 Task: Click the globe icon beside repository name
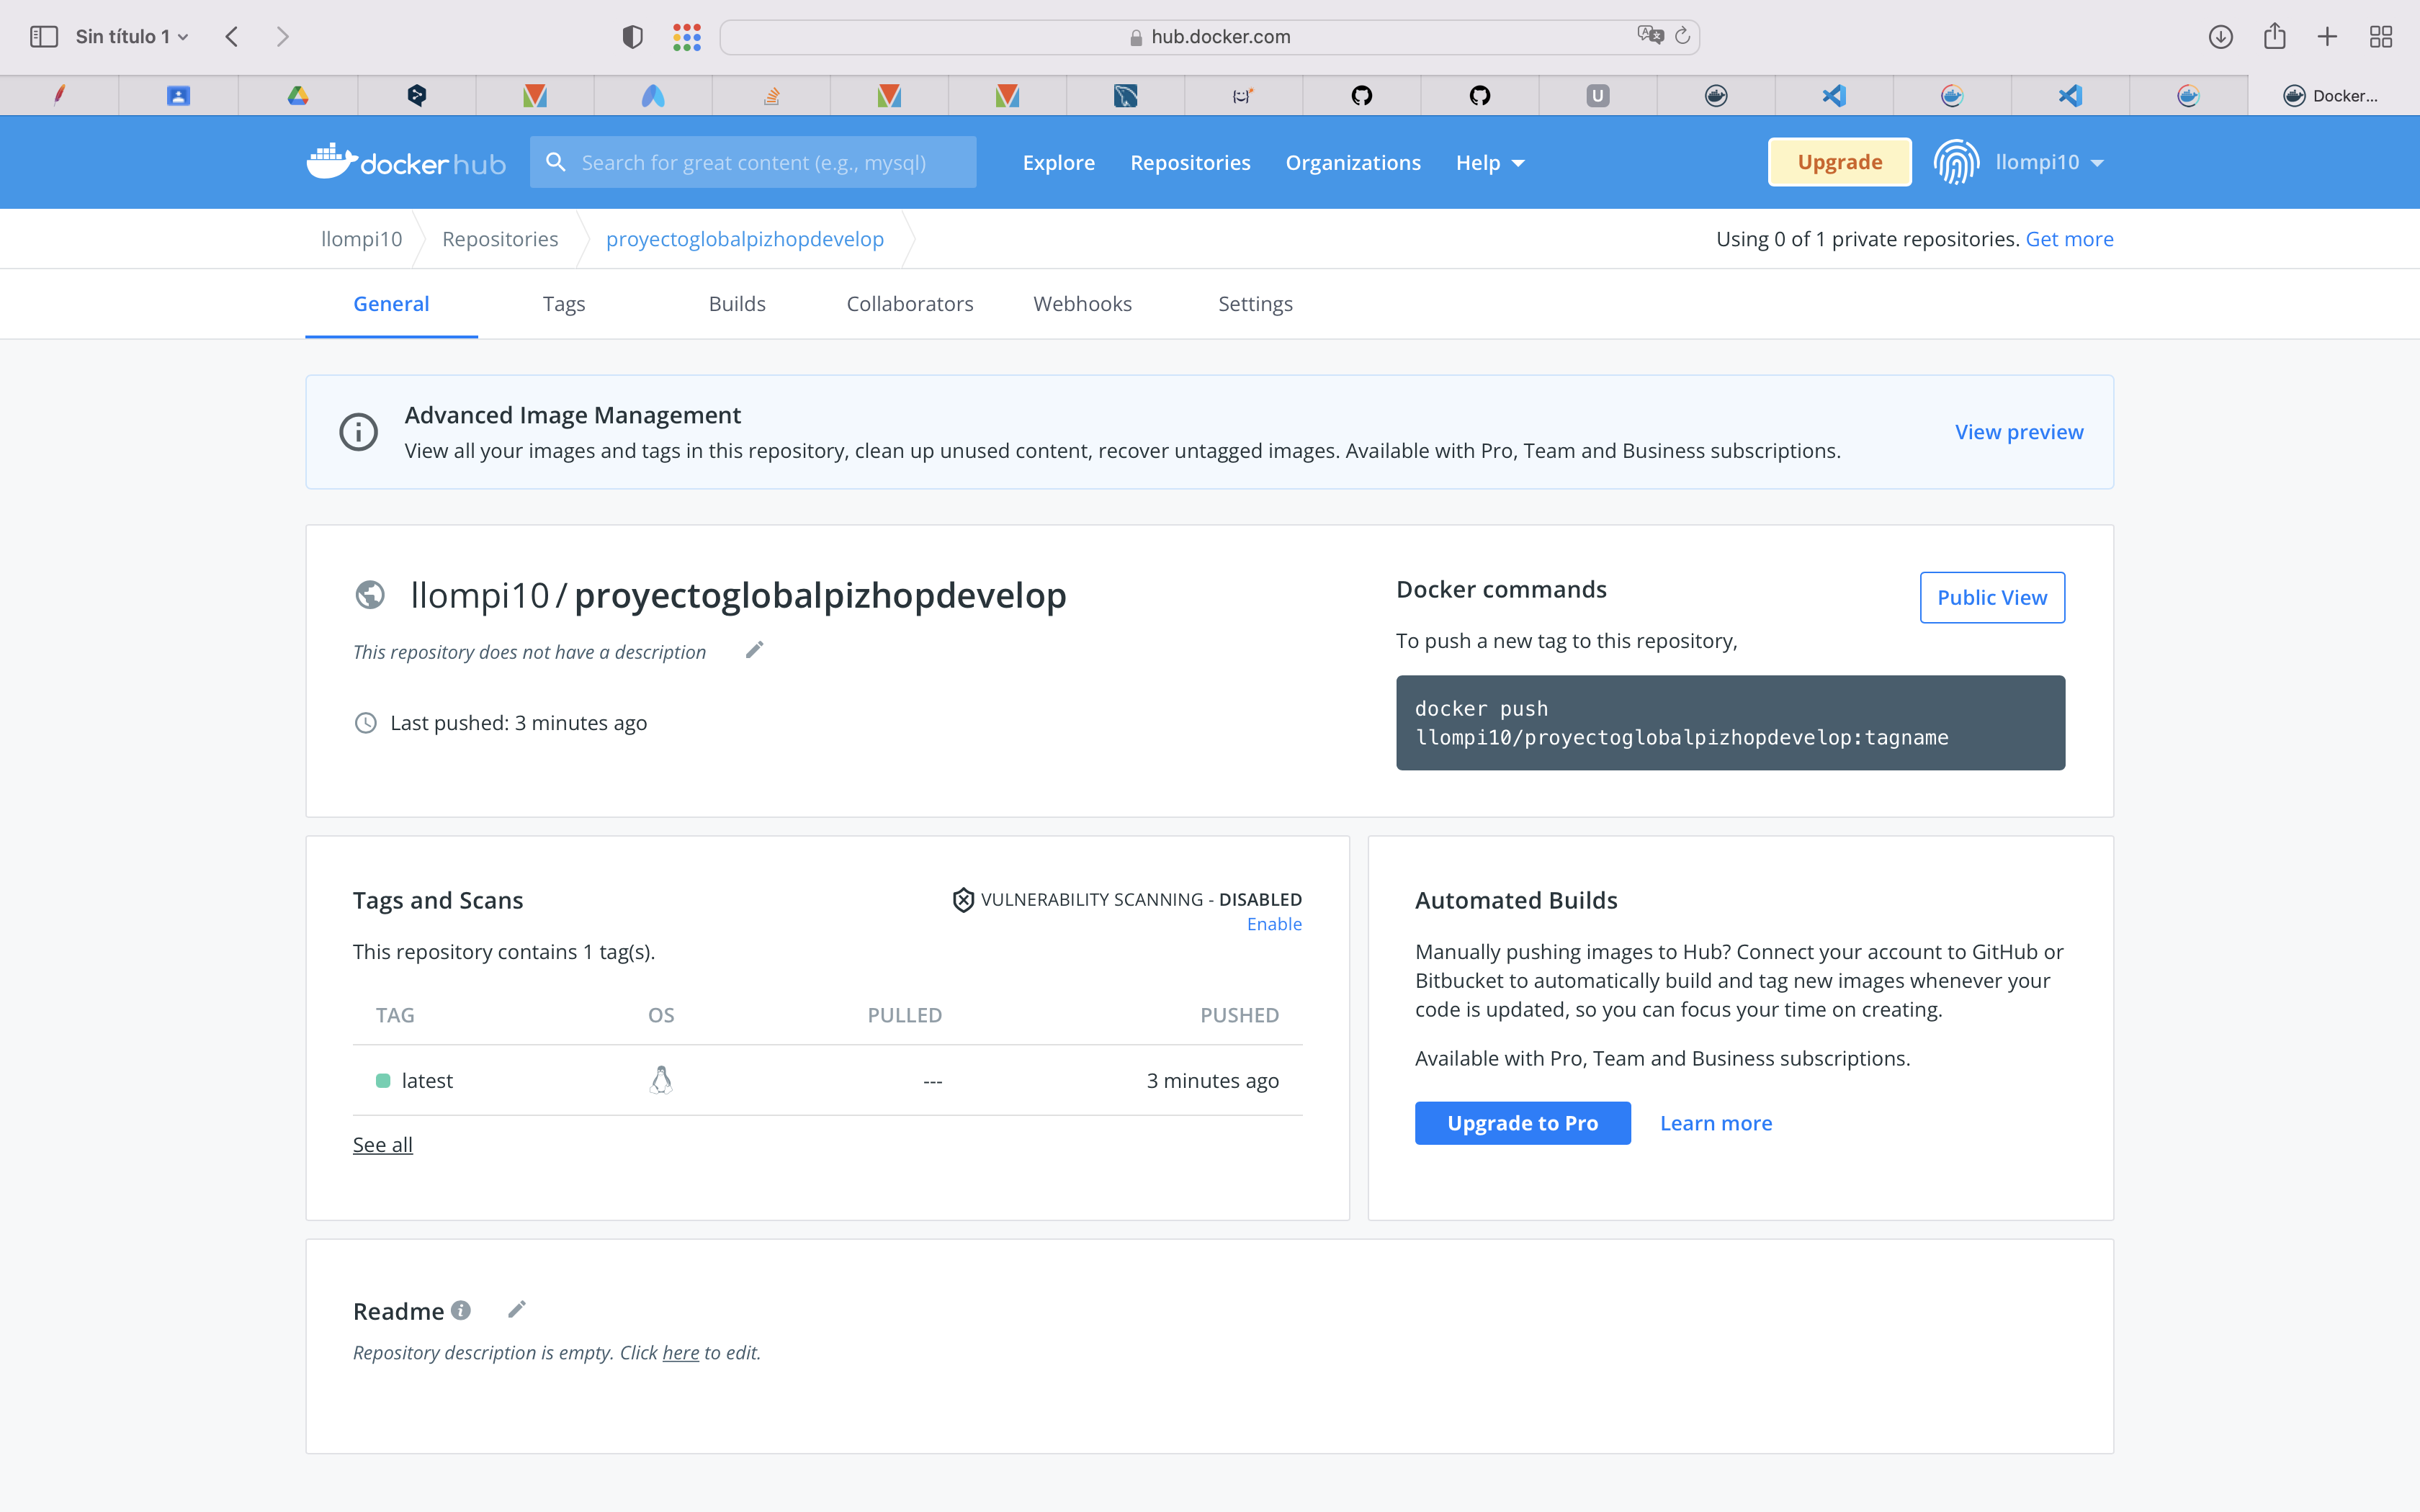point(370,594)
